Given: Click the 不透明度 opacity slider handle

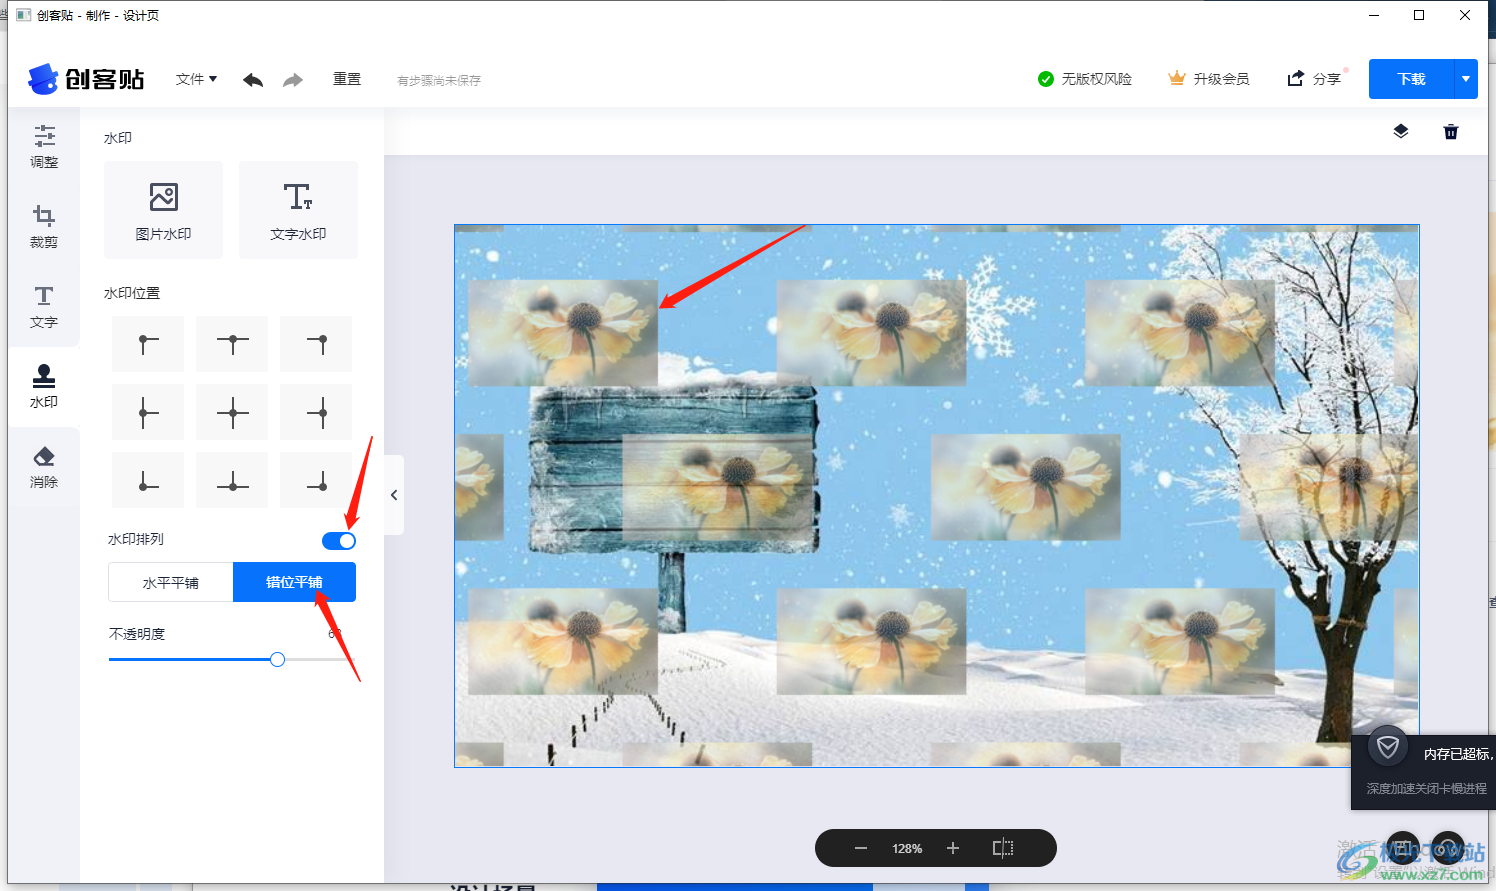Looking at the screenshot, I should tap(278, 659).
